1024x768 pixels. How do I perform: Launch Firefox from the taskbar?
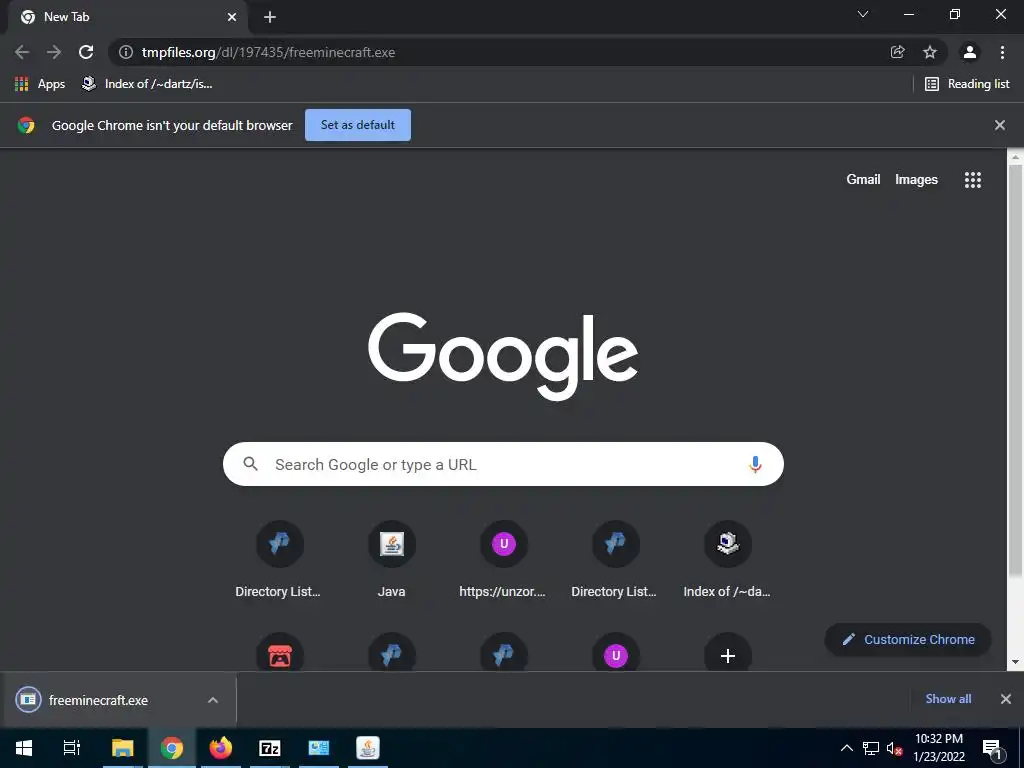[x=221, y=748]
